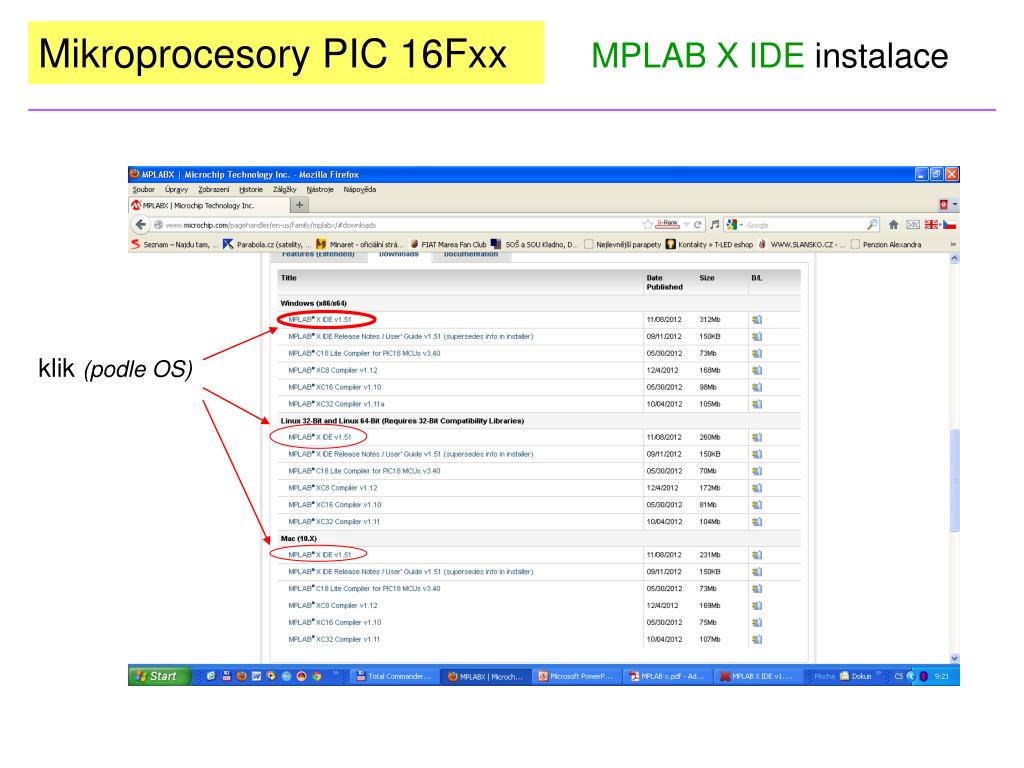The image size is (1024, 768).
Task: Expand the quick launch overflow chevron
Action: coord(336,673)
